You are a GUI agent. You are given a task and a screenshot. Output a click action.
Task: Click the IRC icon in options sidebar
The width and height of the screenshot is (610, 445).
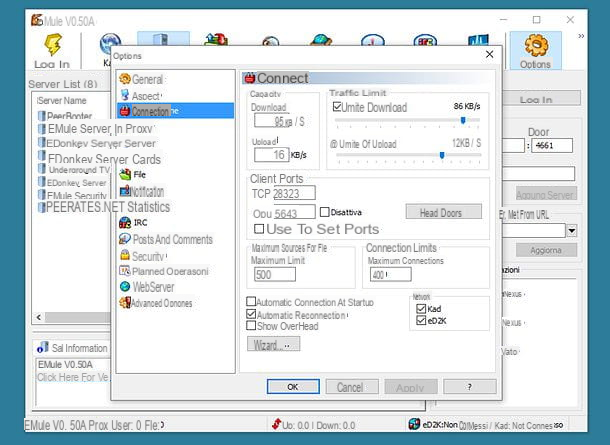coord(124,222)
